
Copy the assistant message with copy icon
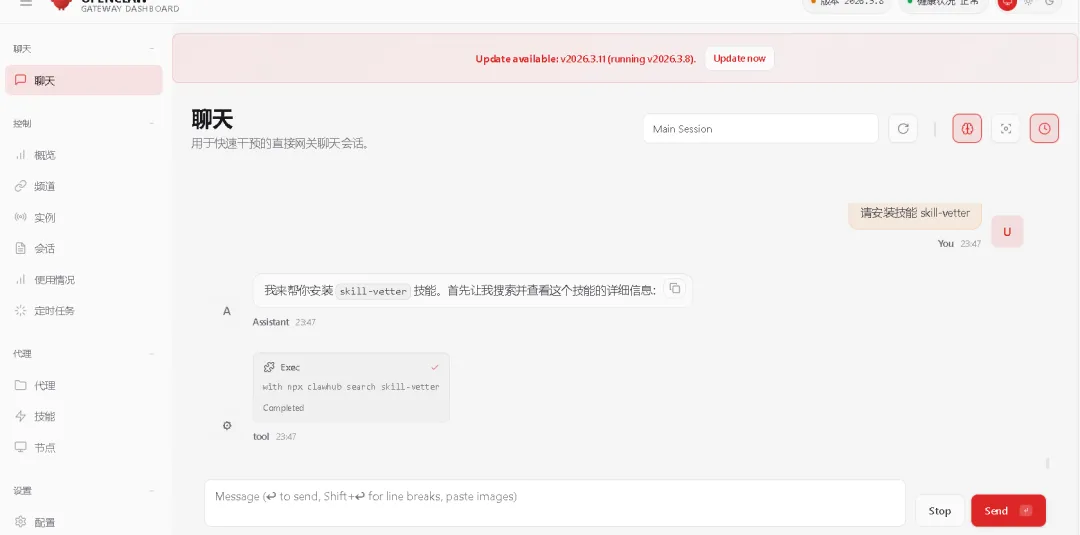(675, 289)
